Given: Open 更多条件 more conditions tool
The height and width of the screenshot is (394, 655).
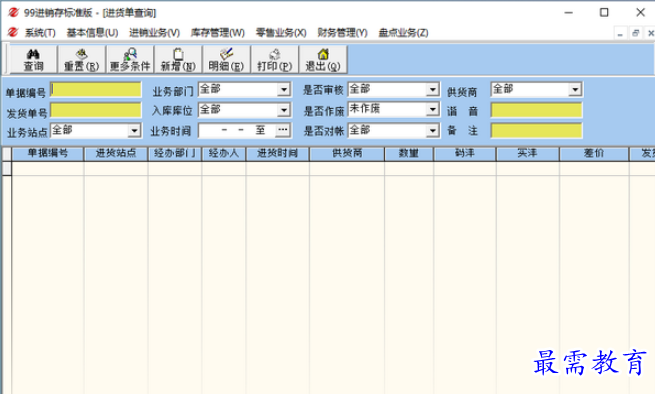Looking at the screenshot, I should [x=130, y=59].
